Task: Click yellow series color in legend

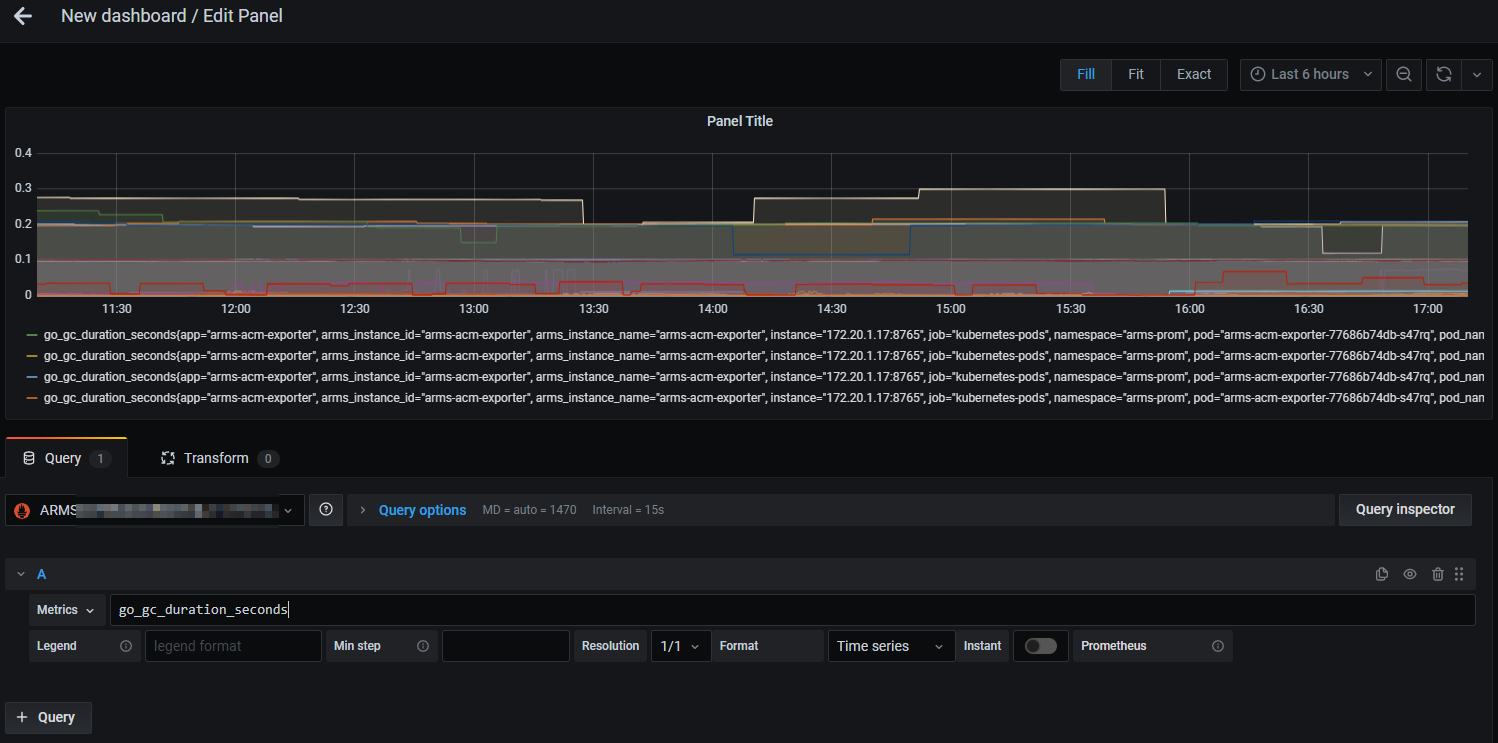Action: [x=31, y=355]
